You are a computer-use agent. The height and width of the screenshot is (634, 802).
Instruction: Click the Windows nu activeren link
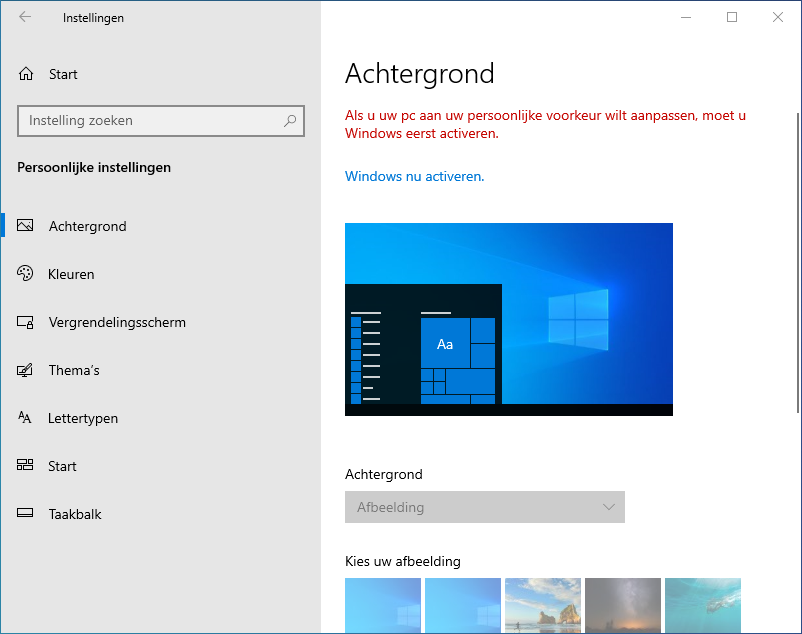point(414,176)
